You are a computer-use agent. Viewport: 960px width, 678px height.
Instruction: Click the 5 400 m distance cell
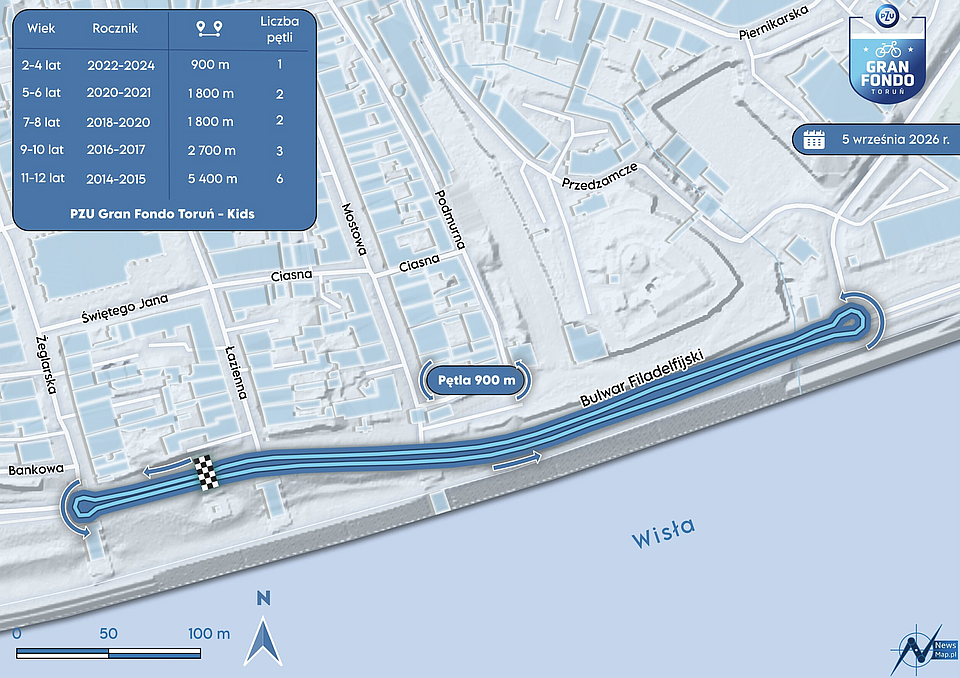click(212, 179)
